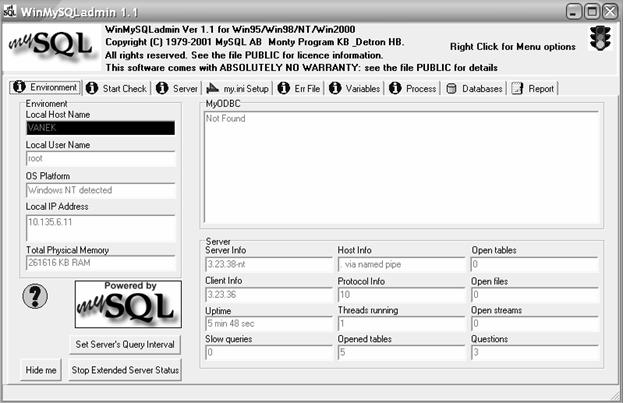Screen dimensions: 624x403
Task: Click the Local User Name field root
Action: tap(100, 158)
